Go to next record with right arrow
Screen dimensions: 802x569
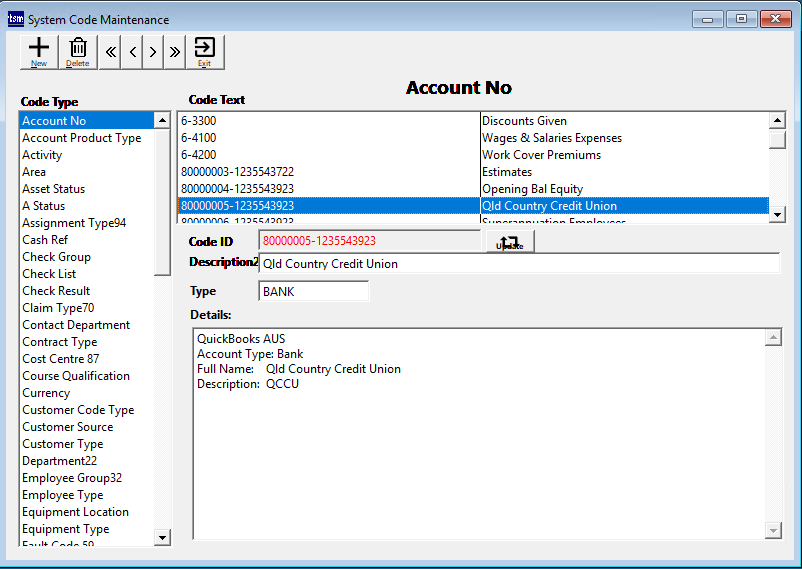pos(153,52)
